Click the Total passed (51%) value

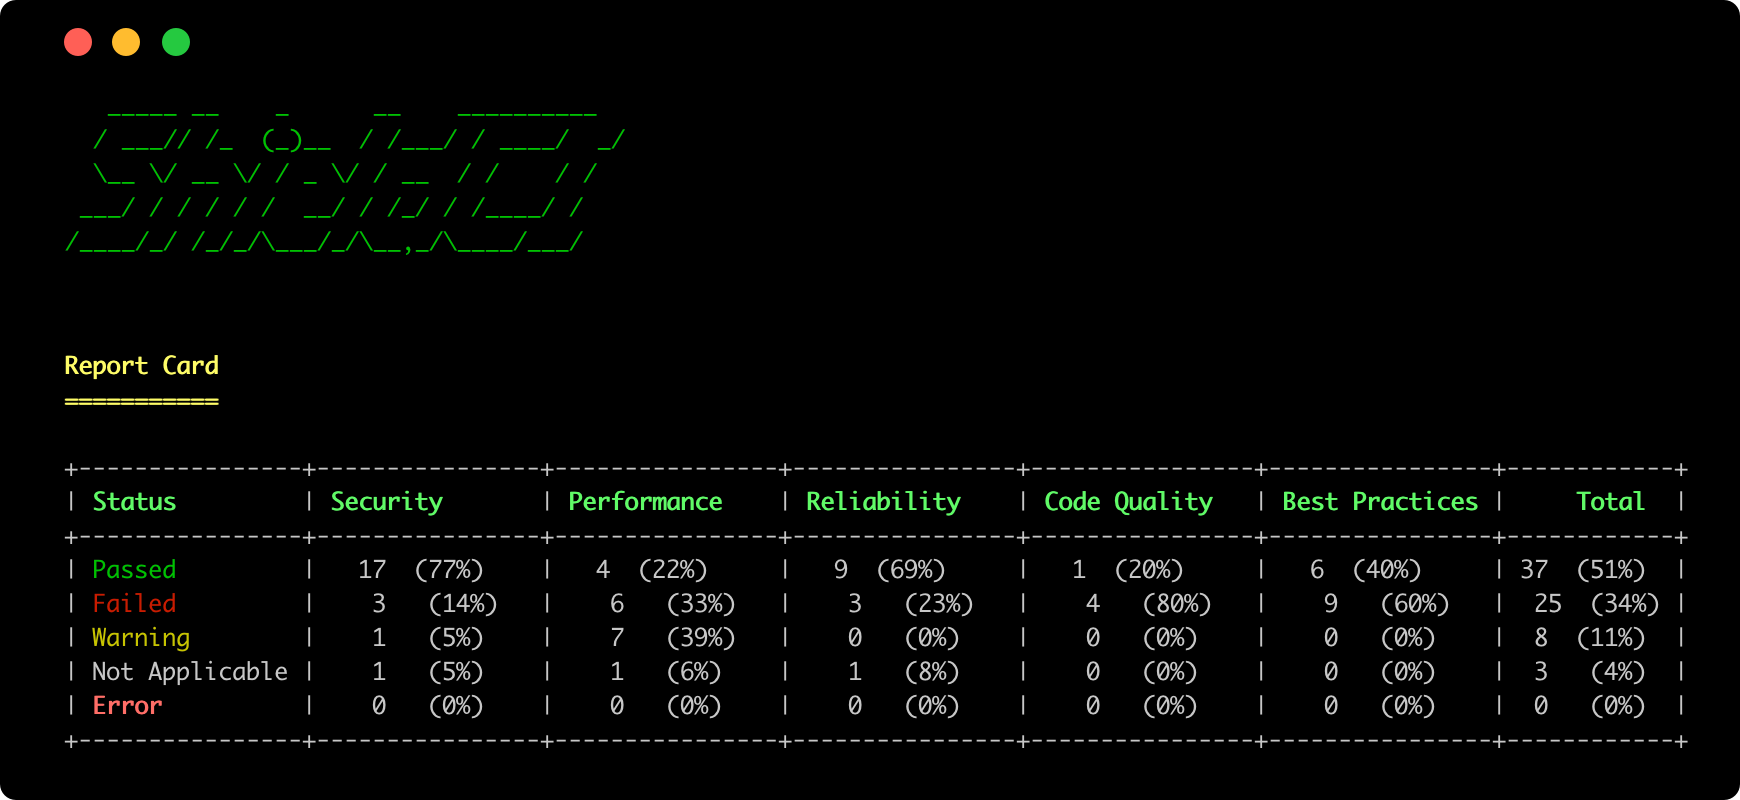[x=1610, y=570]
